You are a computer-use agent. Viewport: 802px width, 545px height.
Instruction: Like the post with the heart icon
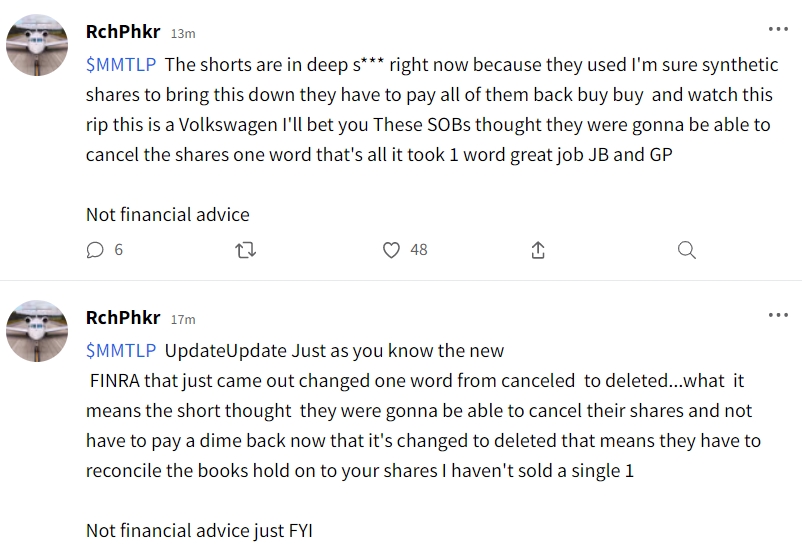pyautogui.click(x=392, y=250)
